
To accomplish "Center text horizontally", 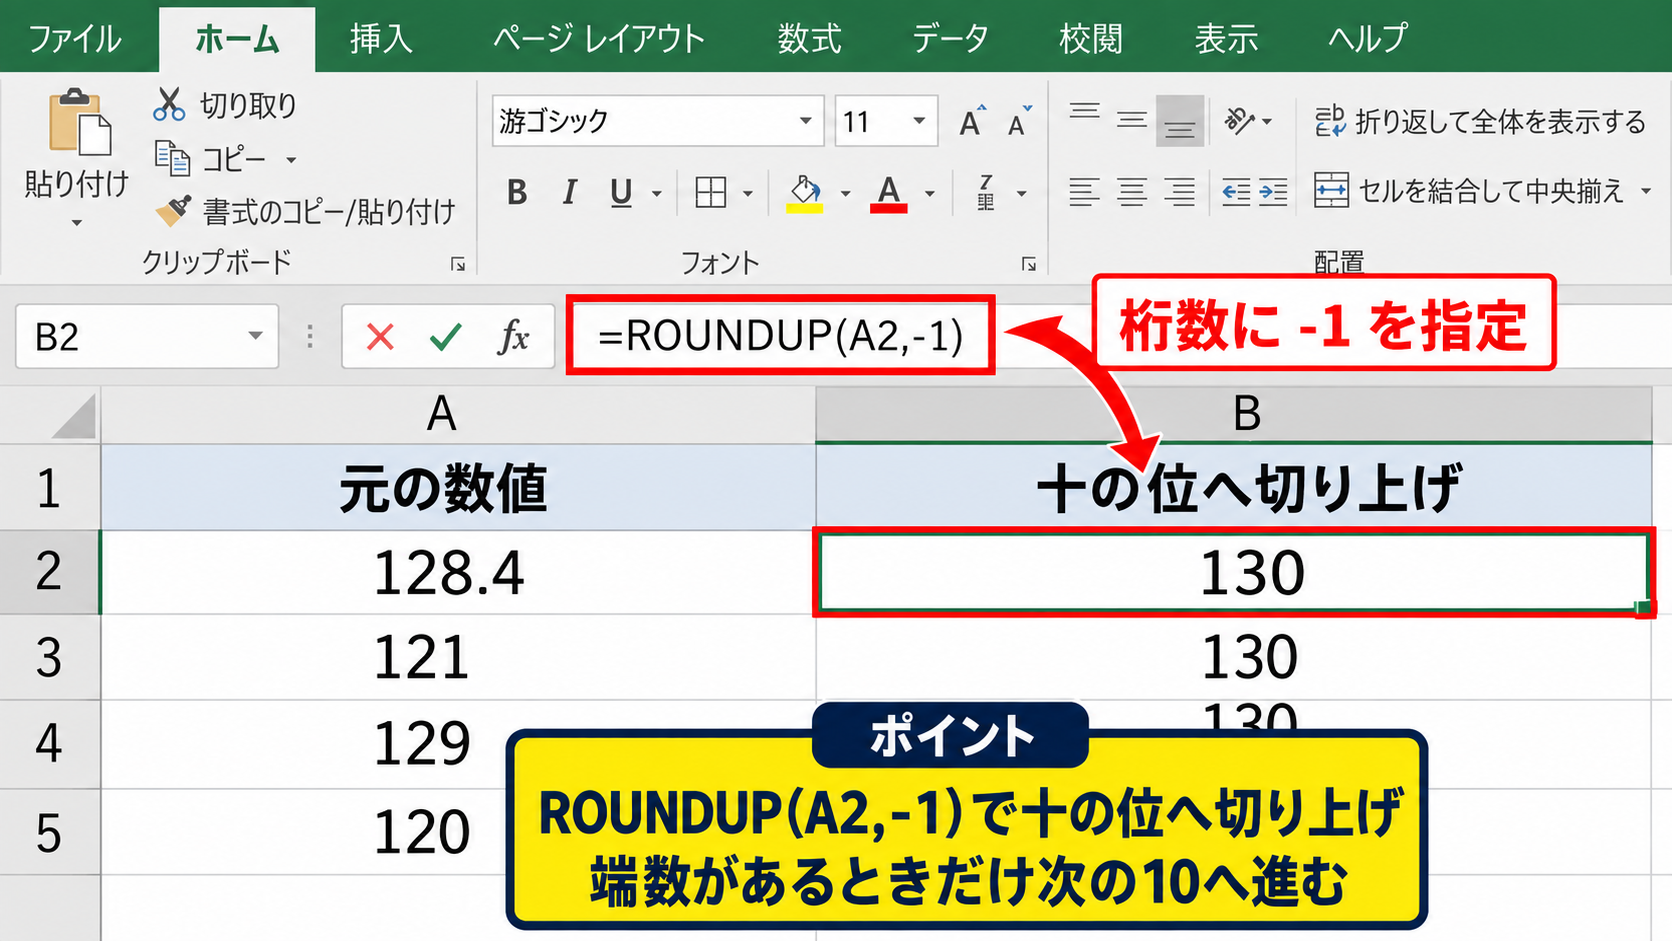I will (1132, 191).
